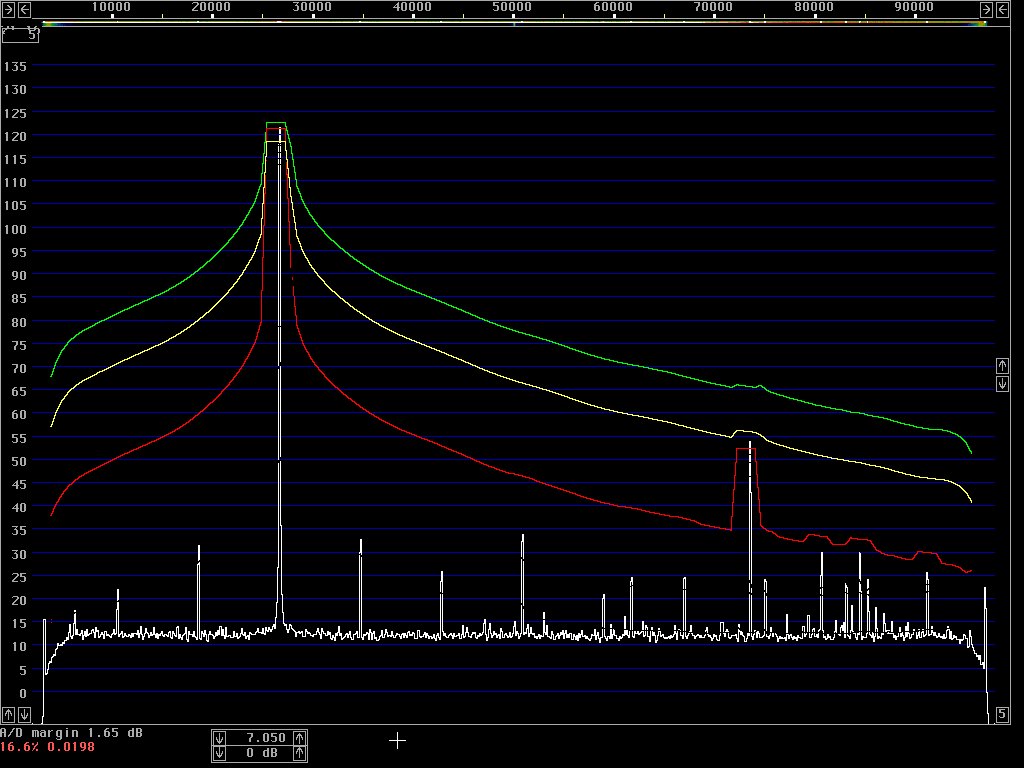
Task: Click the 10000 frequency scale label
Action: (x=111, y=7)
